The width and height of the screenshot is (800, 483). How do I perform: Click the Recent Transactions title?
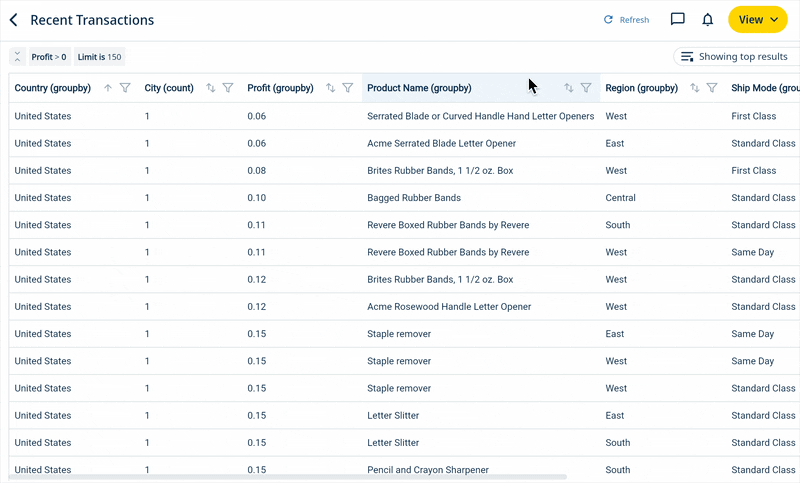coord(92,20)
